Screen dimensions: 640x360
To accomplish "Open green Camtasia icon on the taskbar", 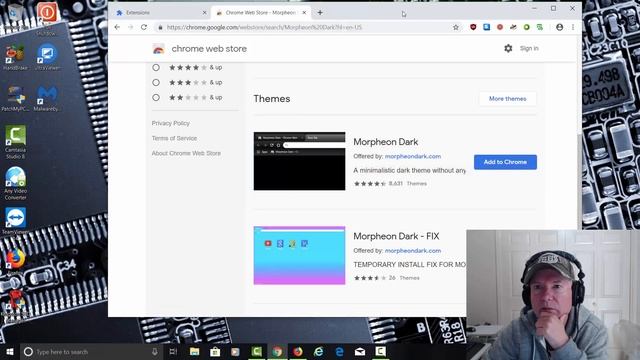I will tap(257, 351).
